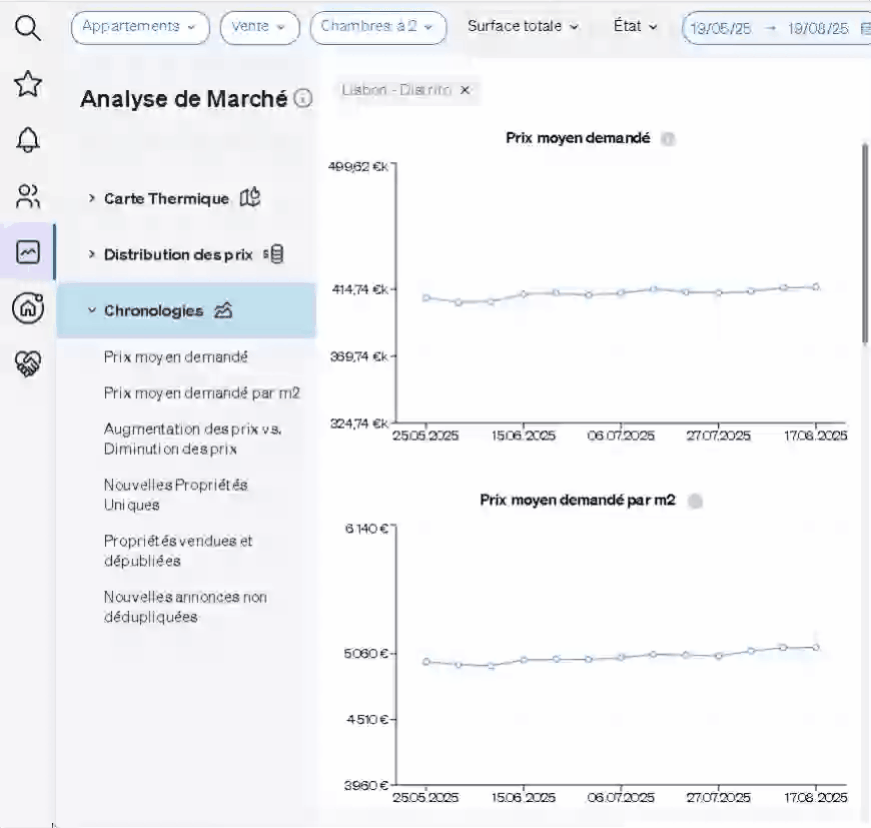Open alerts via the bell icon
The height and width of the screenshot is (828, 871).
point(28,141)
